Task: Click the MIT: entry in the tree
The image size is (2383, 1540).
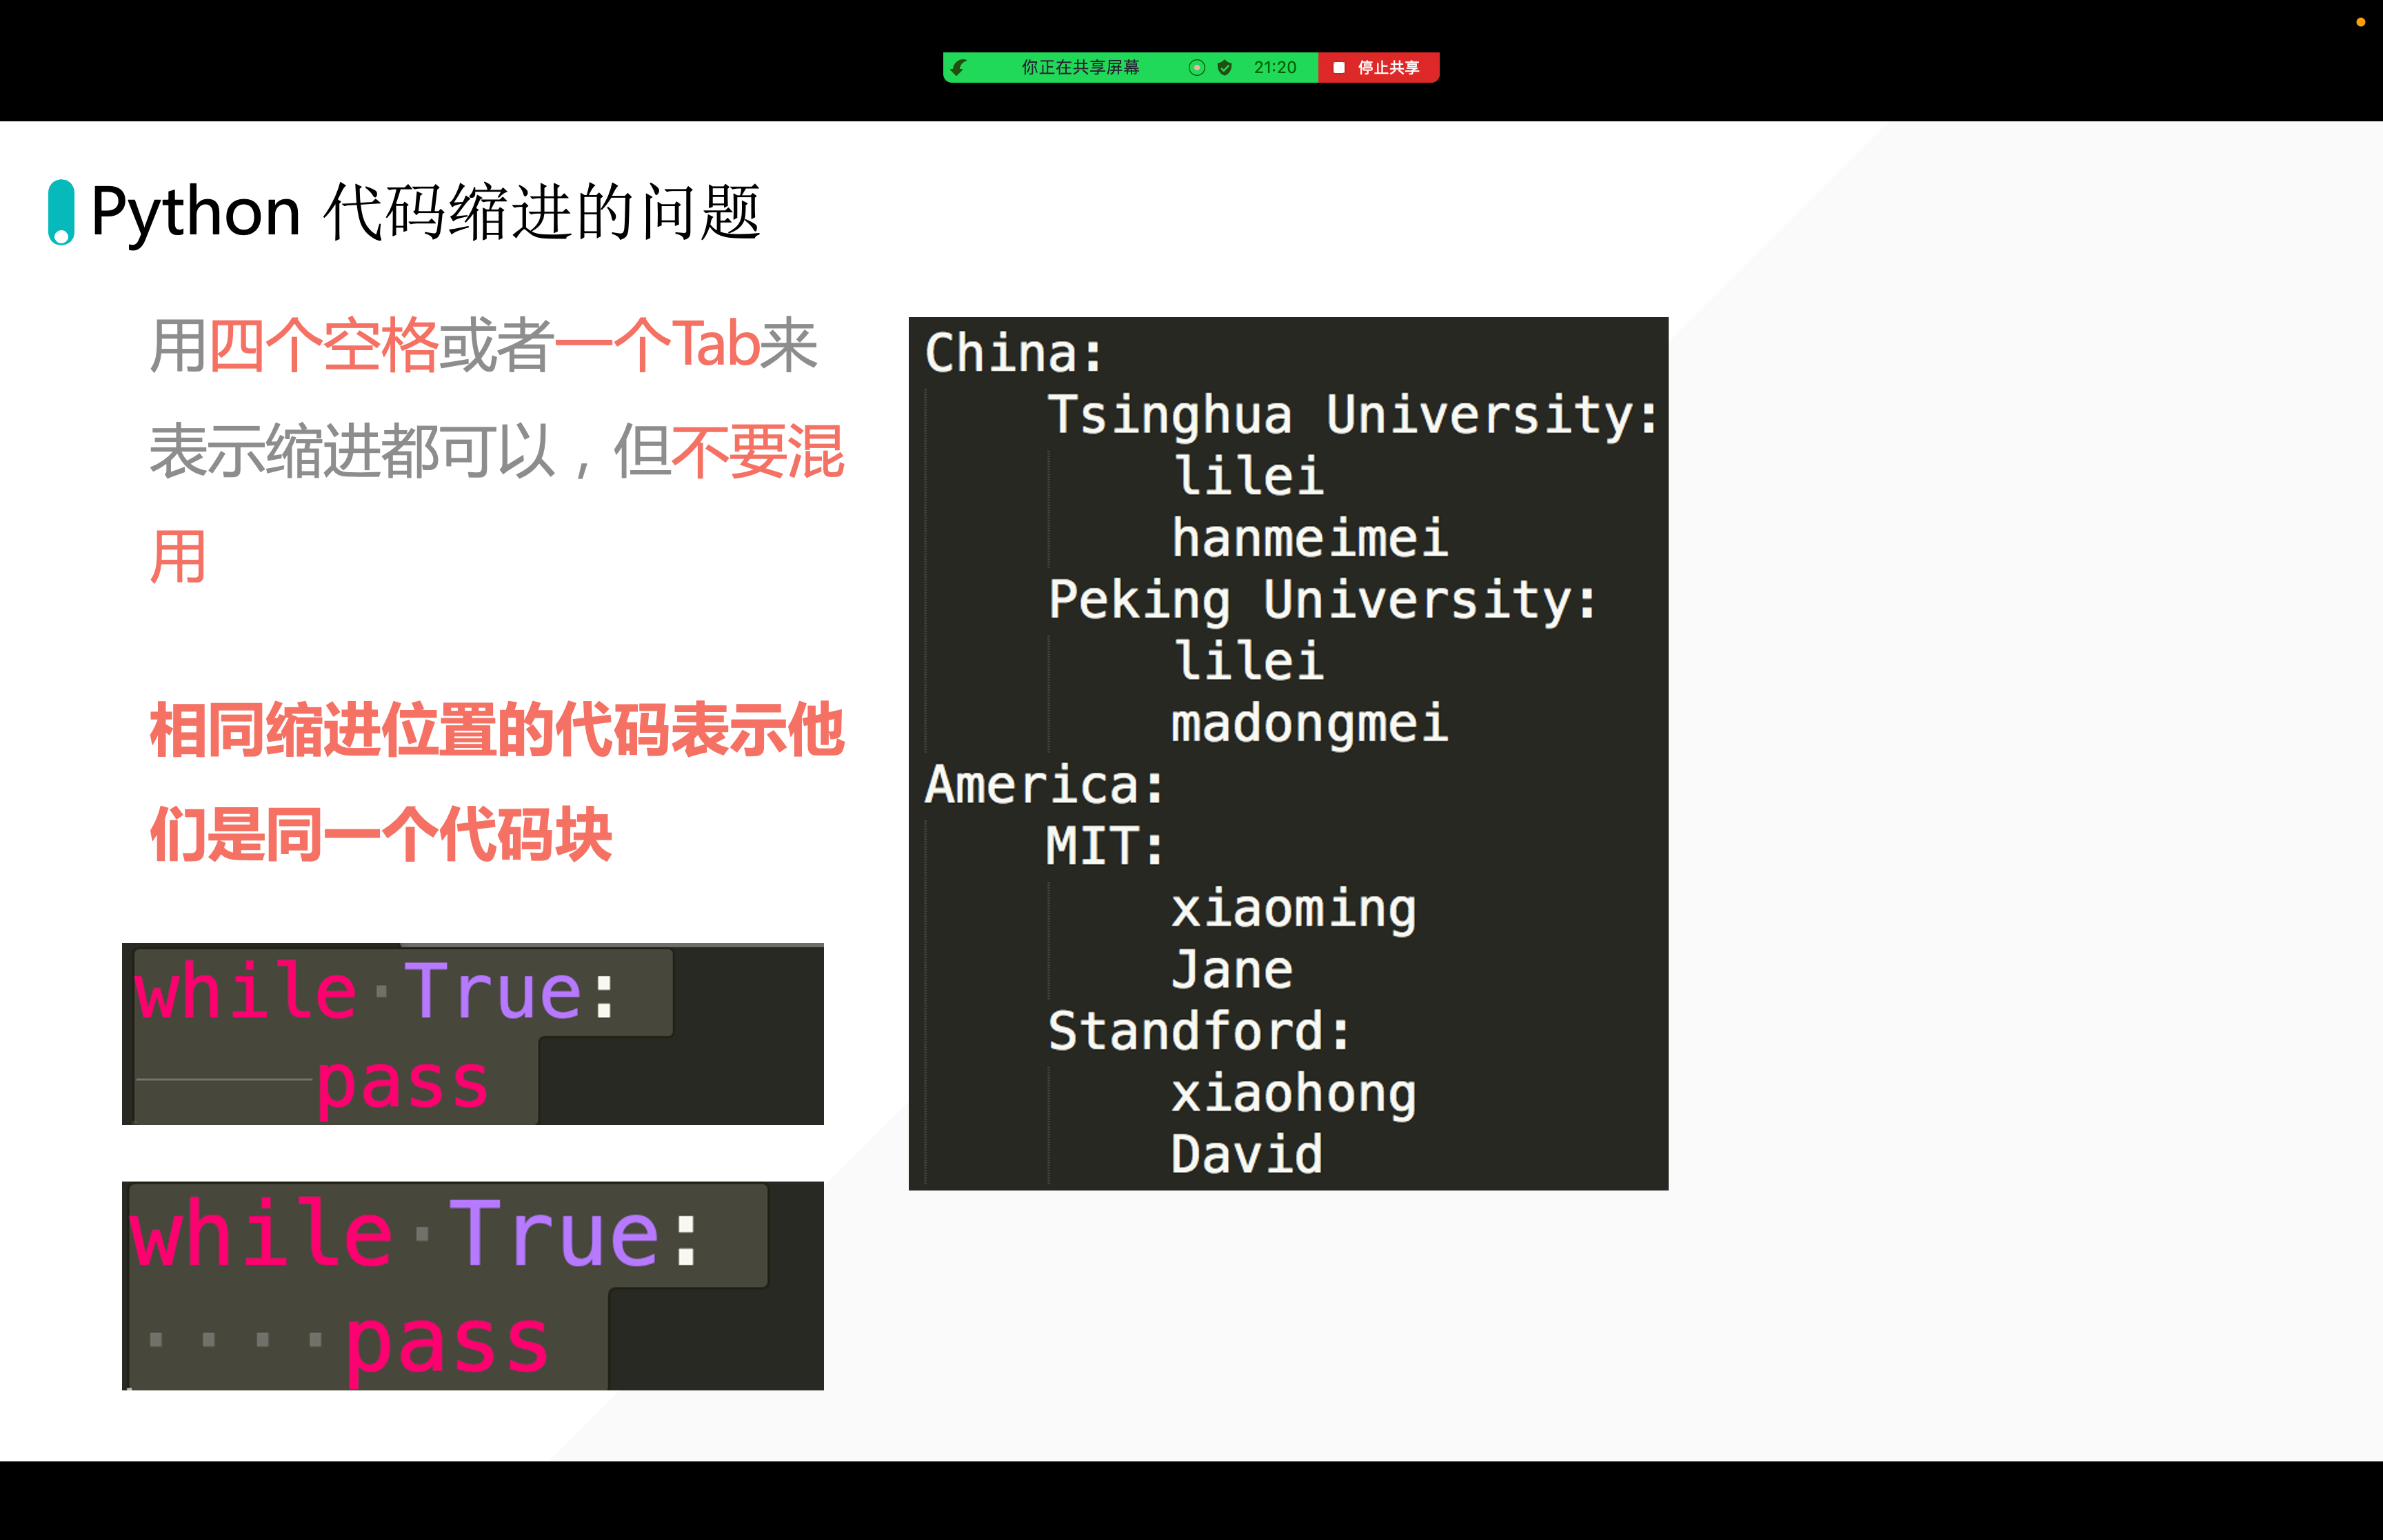Action: pyautogui.click(x=1105, y=846)
